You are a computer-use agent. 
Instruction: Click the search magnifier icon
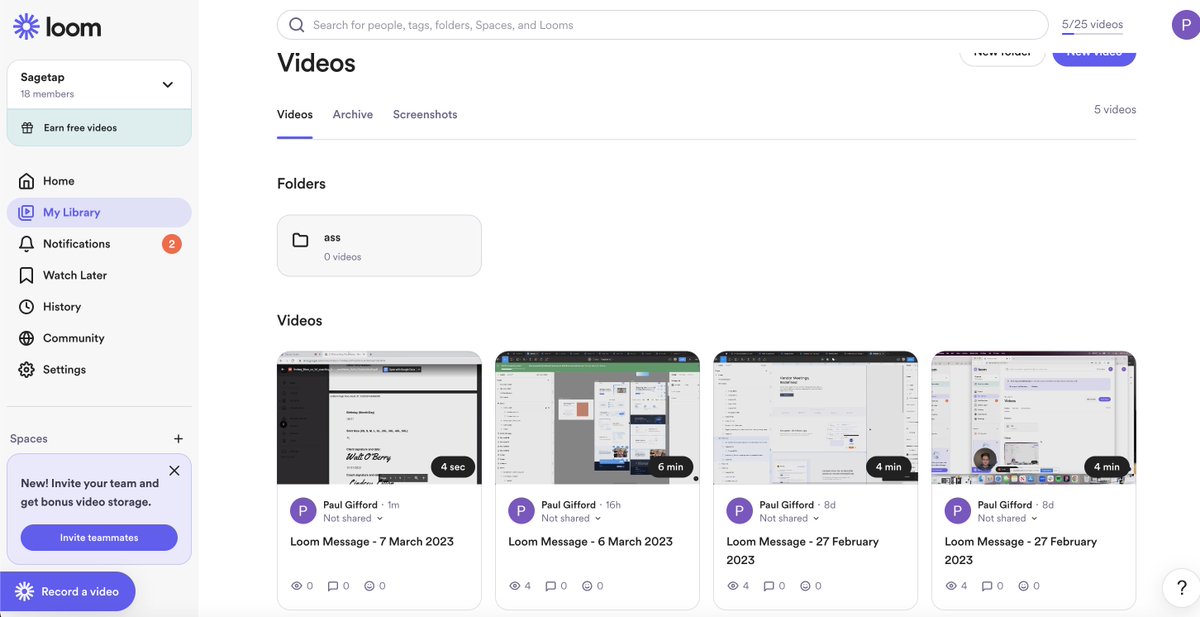pos(296,25)
